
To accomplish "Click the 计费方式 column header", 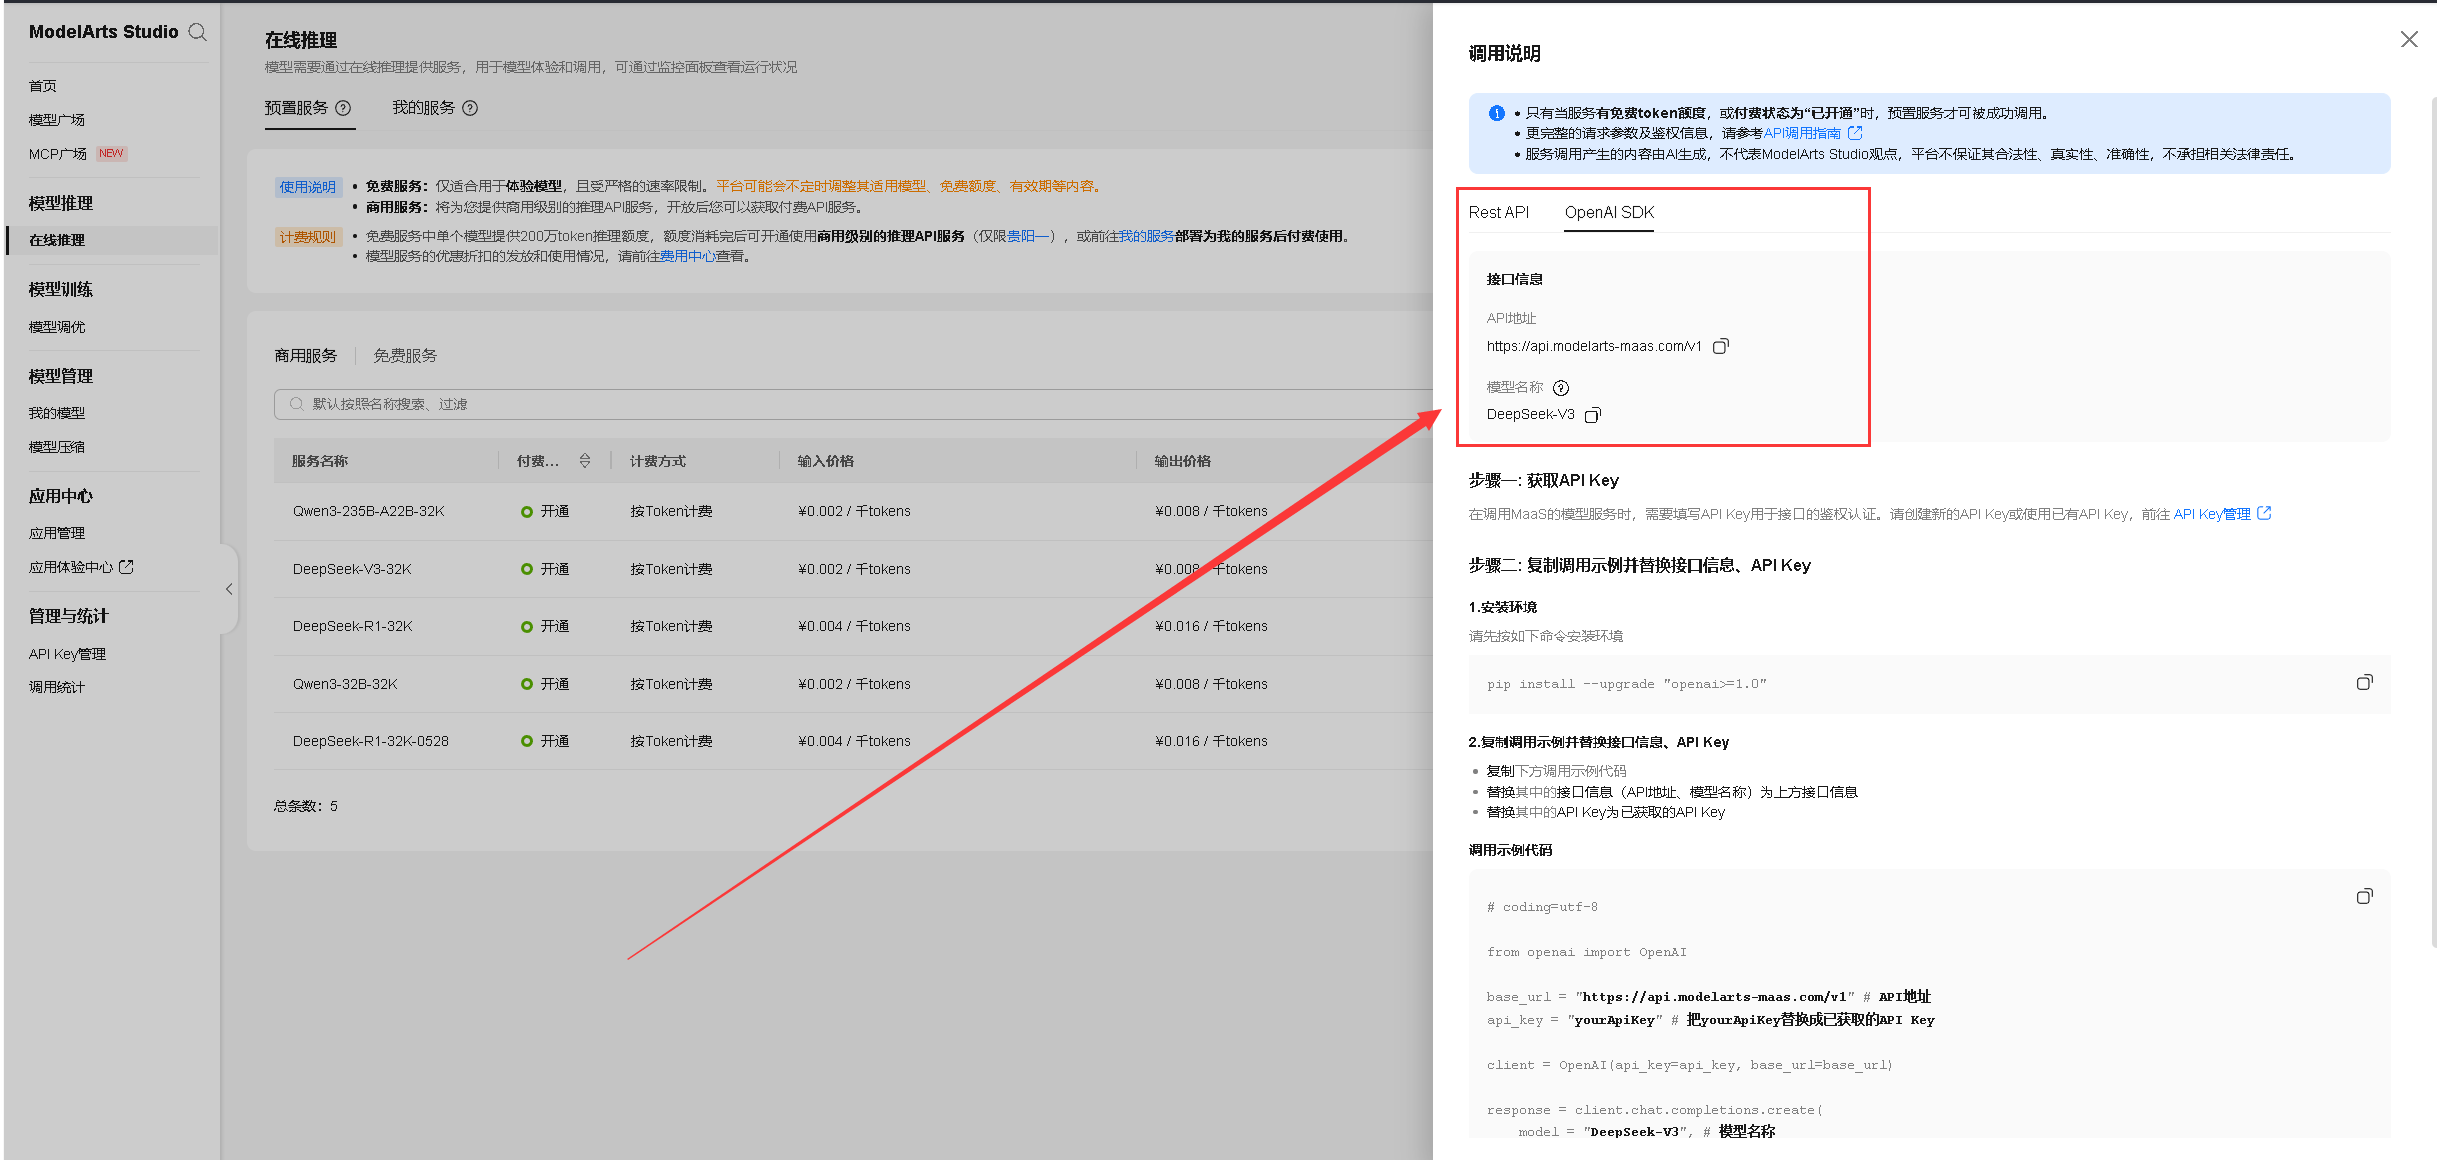I will pyautogui.click(x=658, y=461).
